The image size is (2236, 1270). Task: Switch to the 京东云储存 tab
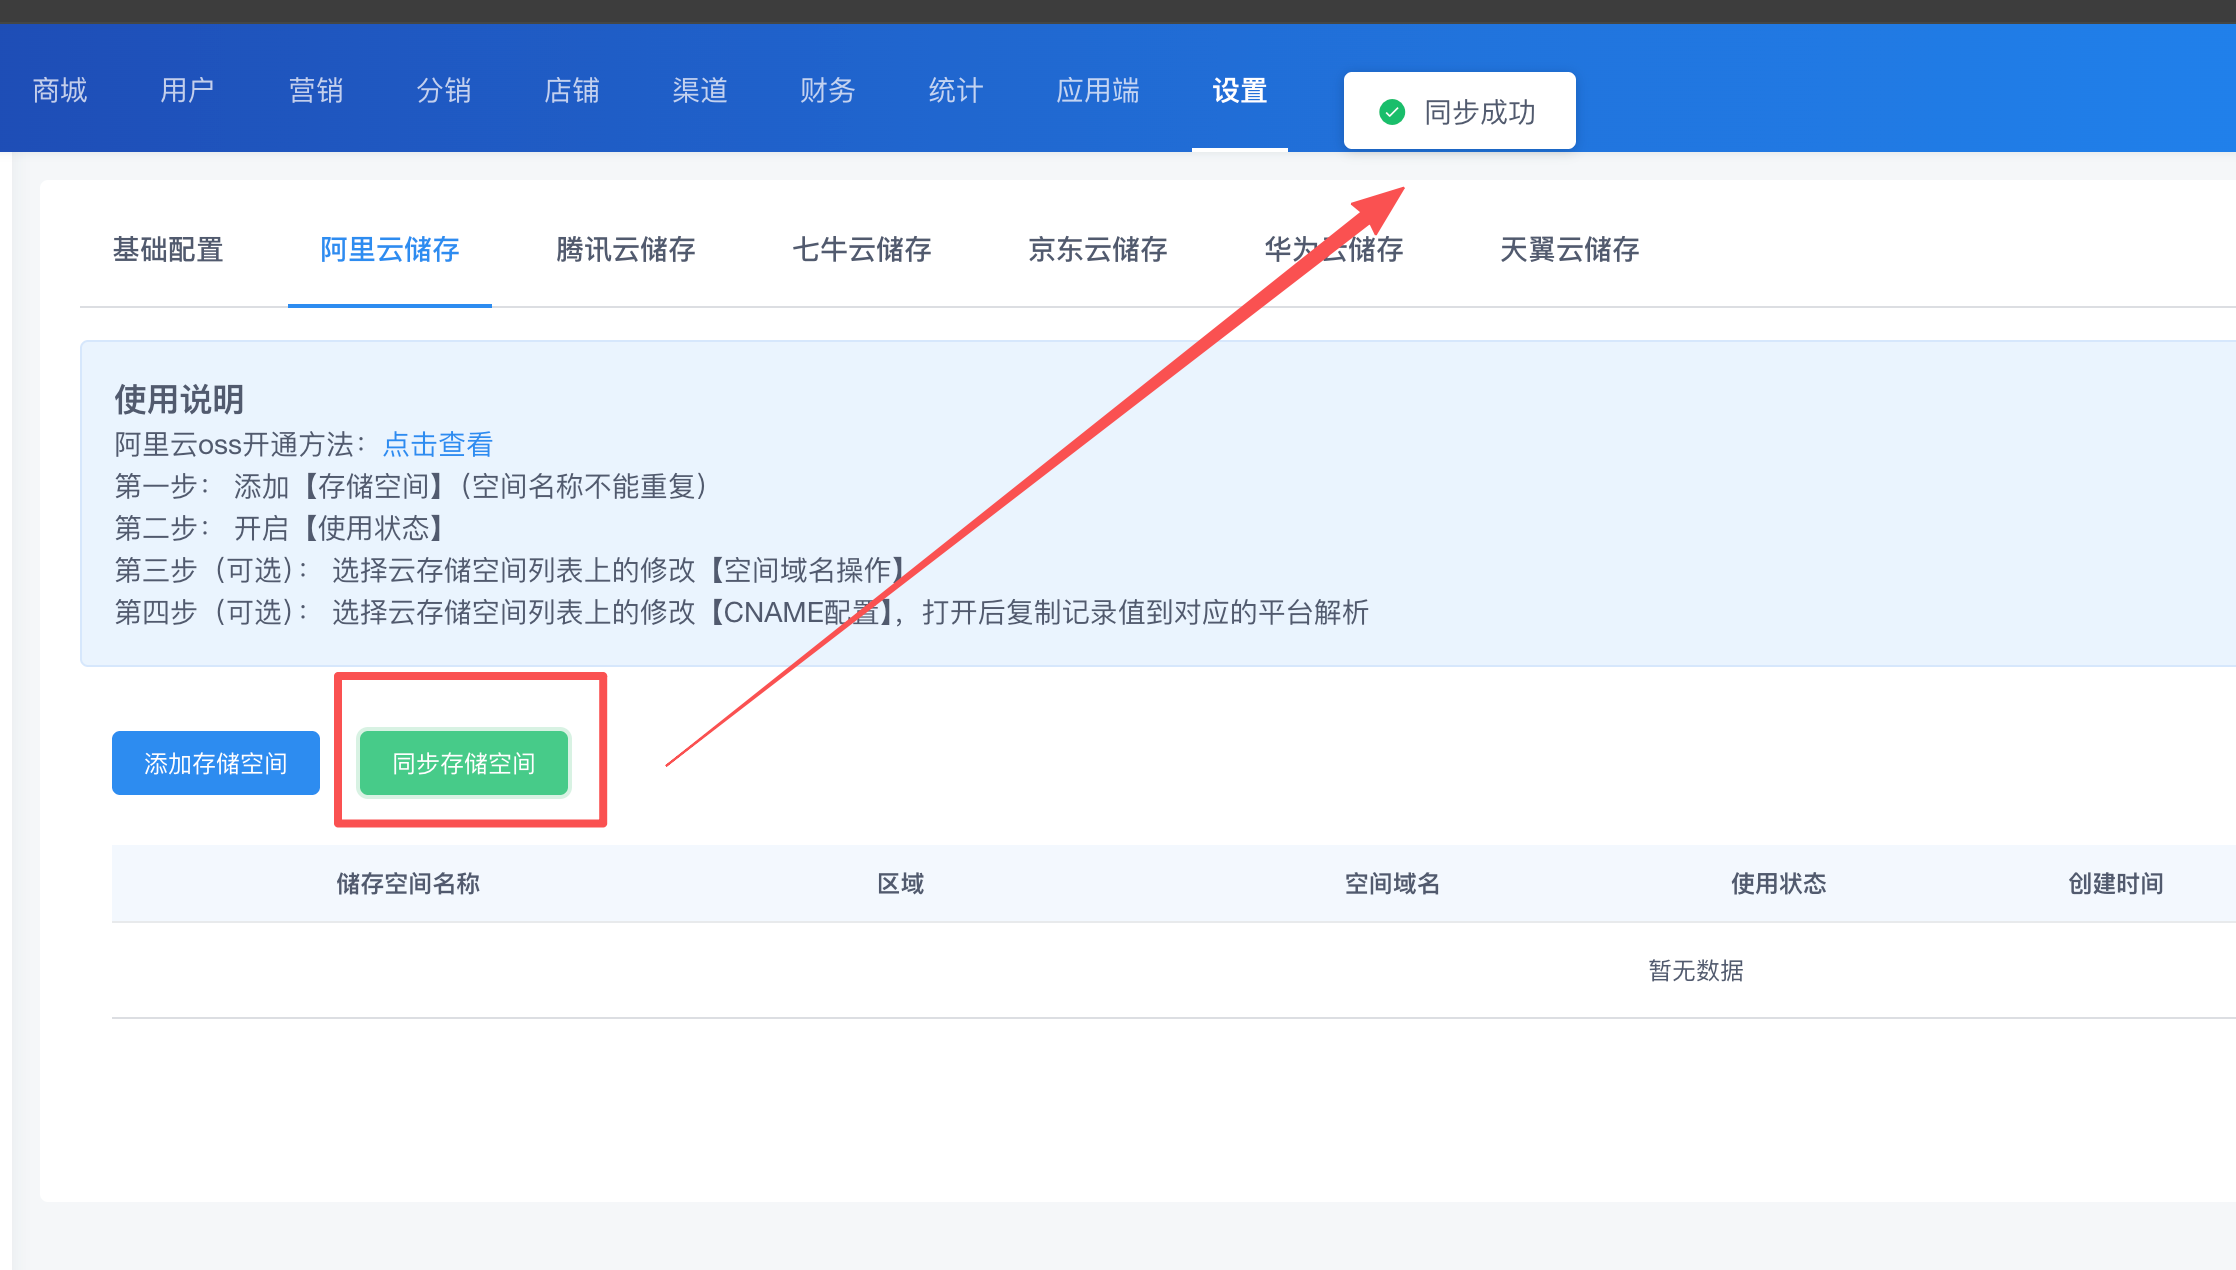[x=1098, y=249]
